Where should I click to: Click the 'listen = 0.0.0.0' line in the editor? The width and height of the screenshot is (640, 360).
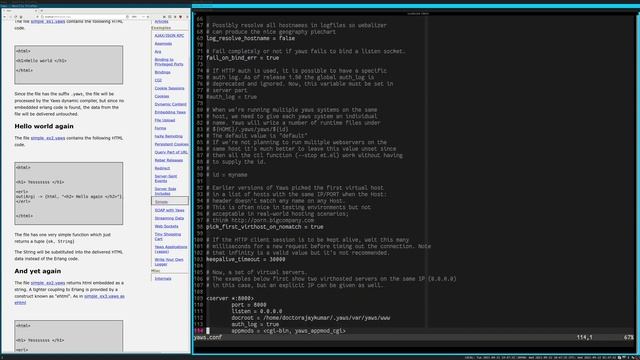coord(257,311)
